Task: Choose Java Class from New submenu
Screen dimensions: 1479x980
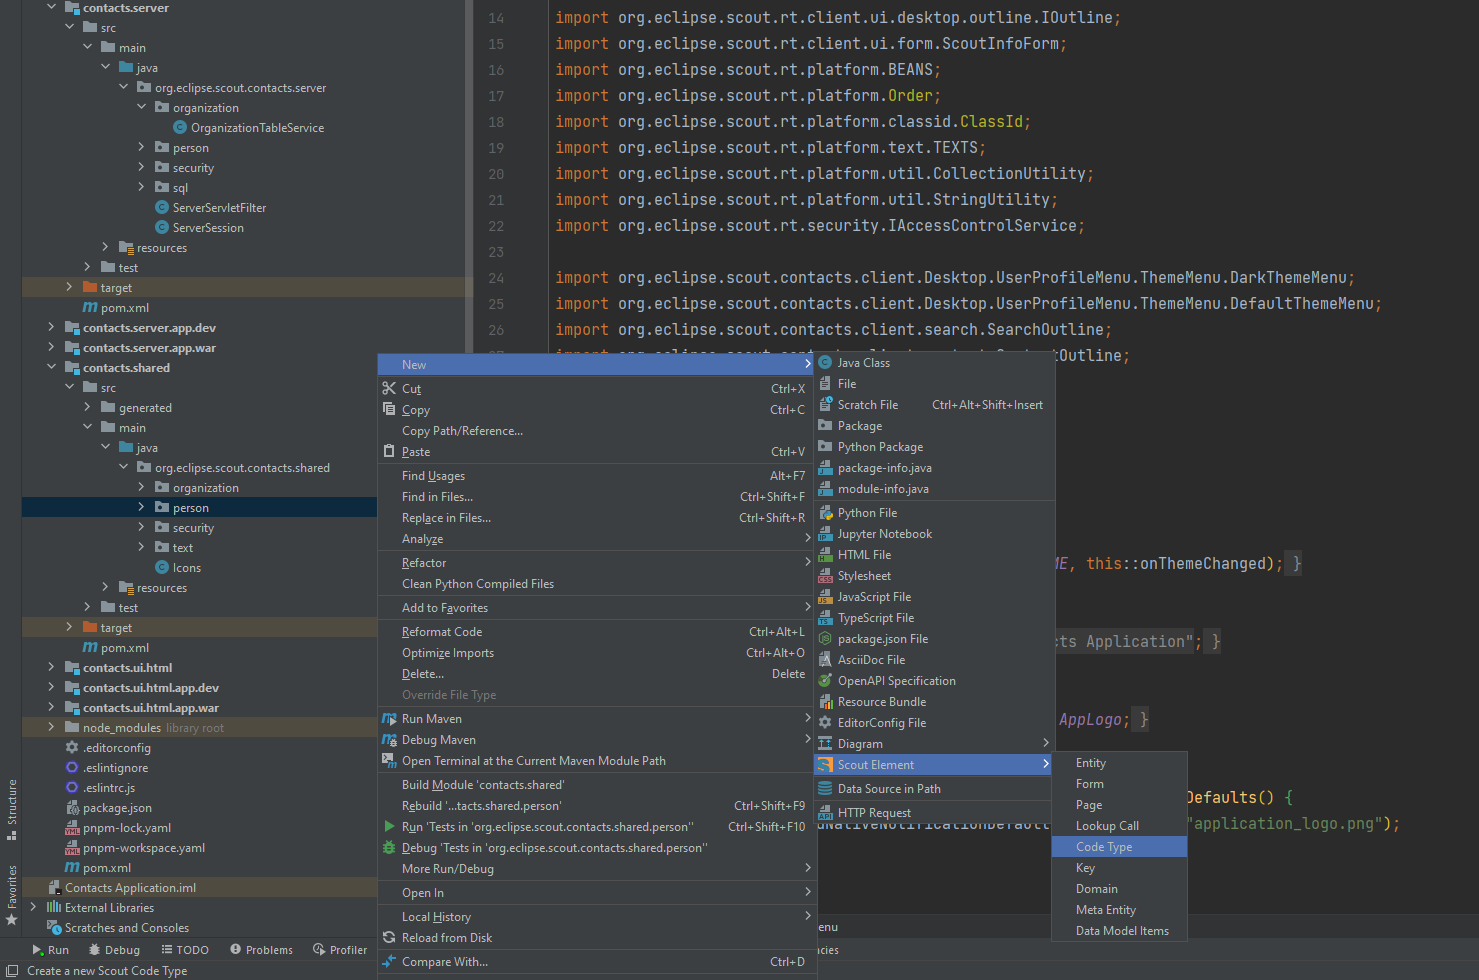Action: (x=863, y=362)
